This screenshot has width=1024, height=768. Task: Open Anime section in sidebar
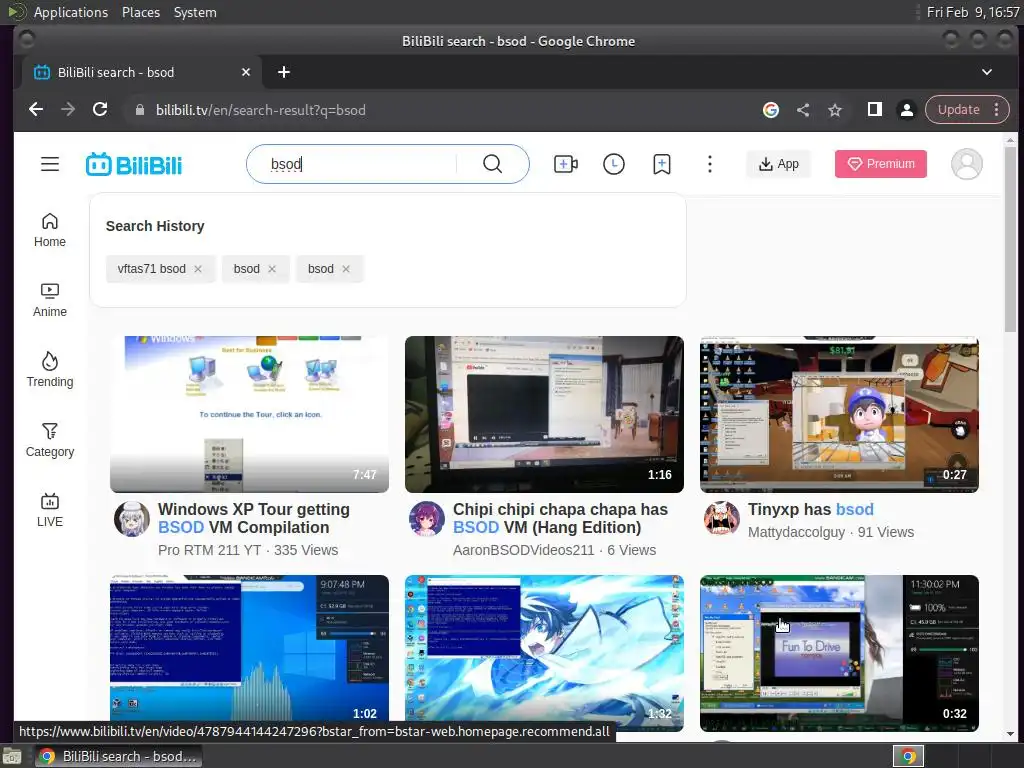(50, 300)
